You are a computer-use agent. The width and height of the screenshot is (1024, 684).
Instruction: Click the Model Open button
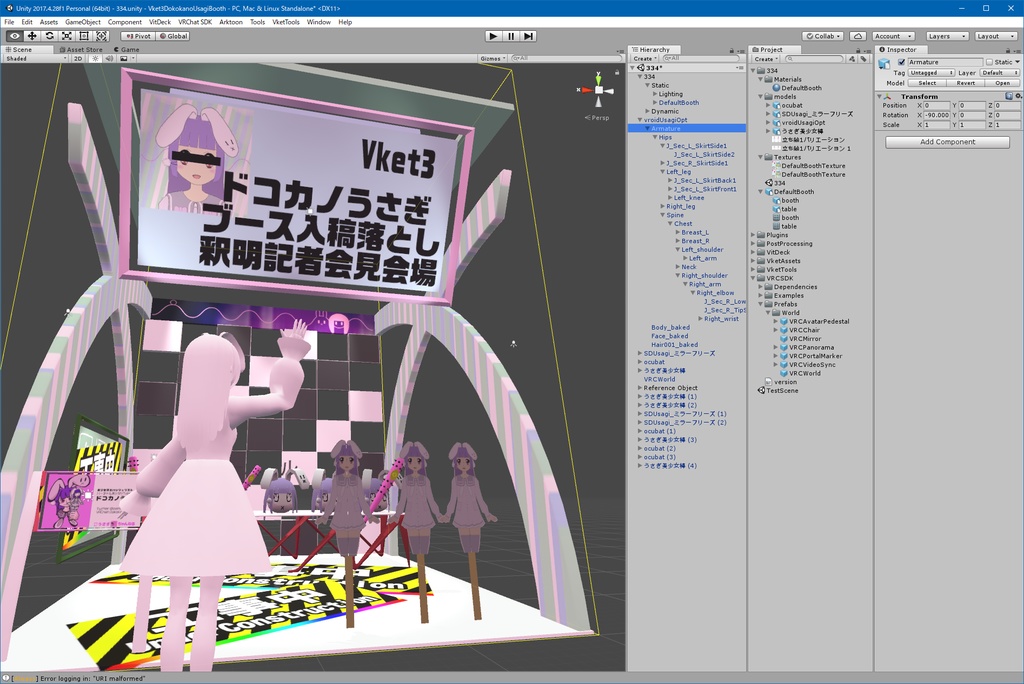click(1002, 83)
